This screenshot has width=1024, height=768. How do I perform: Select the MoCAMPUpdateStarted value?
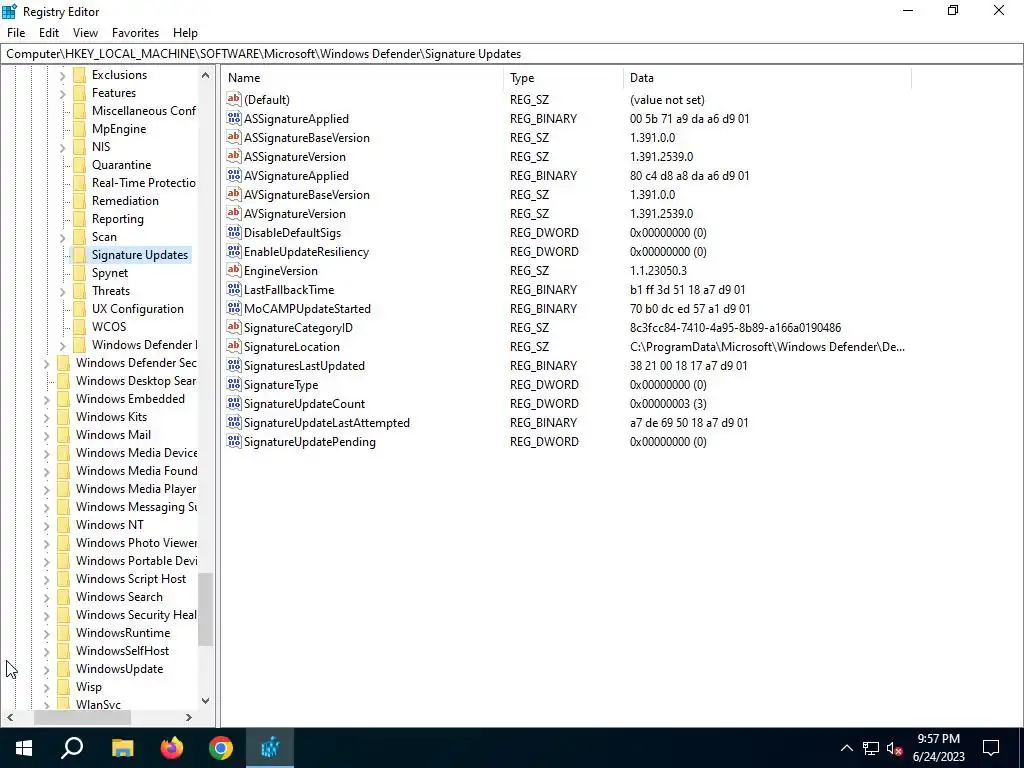click(307, 308)
